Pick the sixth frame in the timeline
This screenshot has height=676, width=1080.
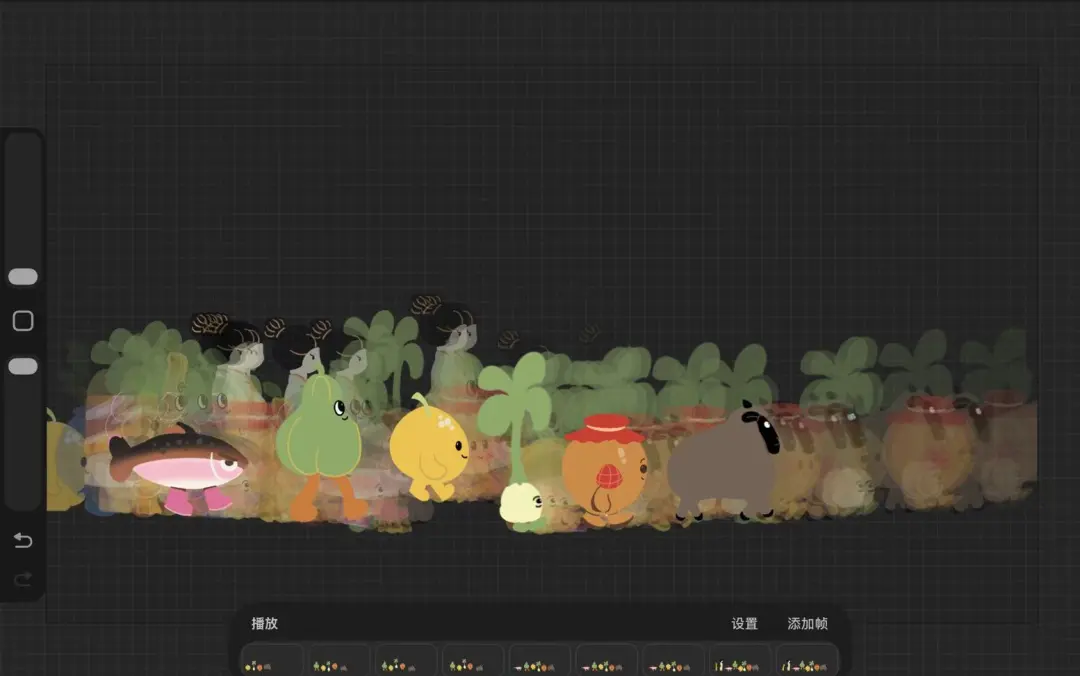coord(607,661)
